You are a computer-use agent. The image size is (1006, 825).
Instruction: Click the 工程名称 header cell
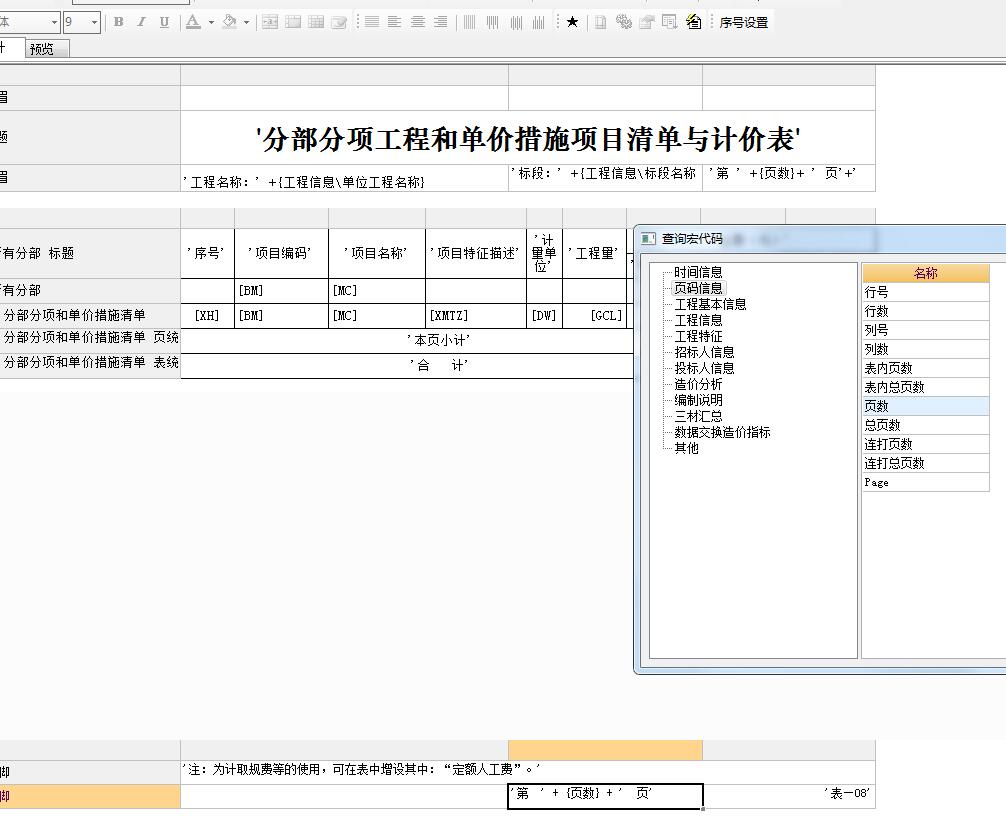[x=345, y=178]
